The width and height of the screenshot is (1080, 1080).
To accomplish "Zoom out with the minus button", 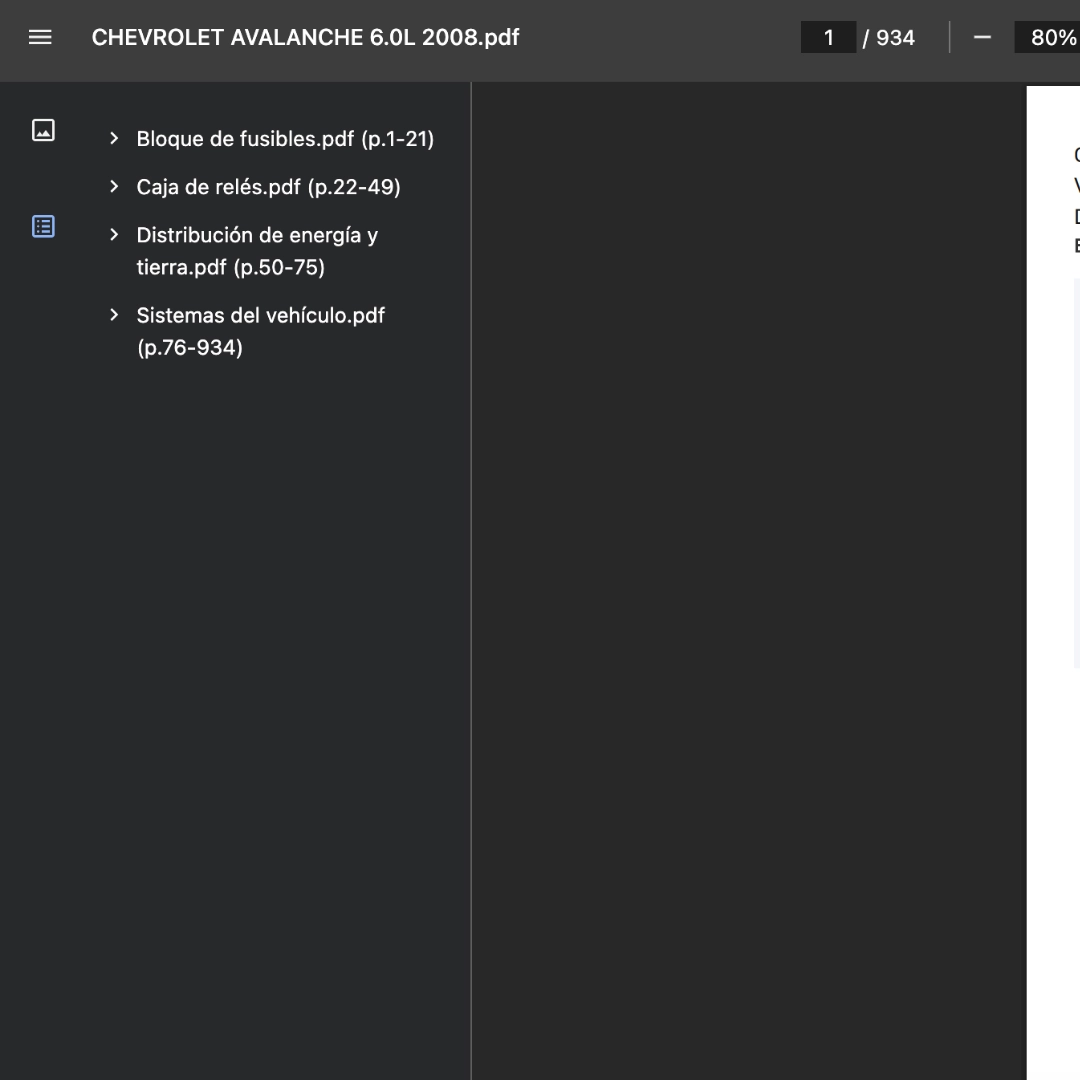I will click(x=982, y=37).
